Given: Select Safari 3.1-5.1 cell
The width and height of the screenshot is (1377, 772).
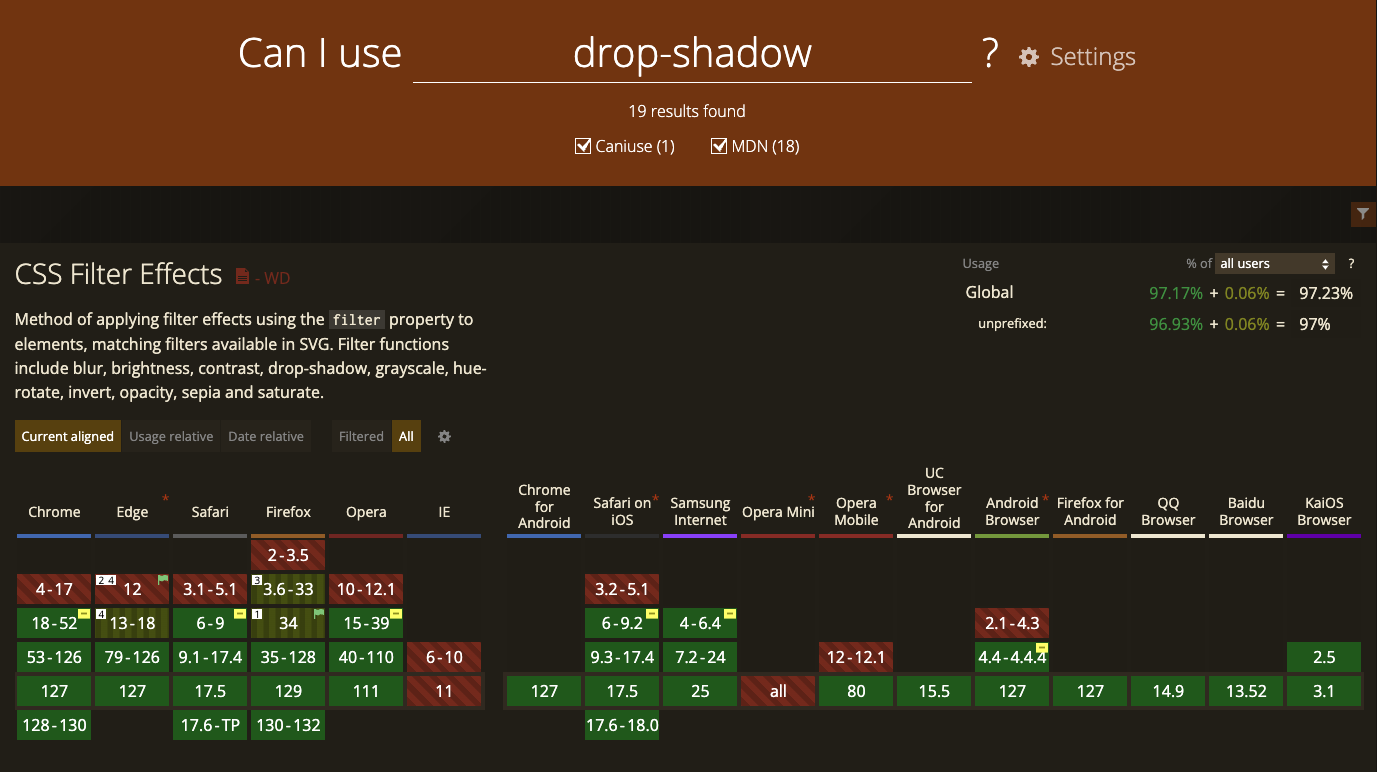Looking at the screenshot, I should (x=210, y=589).
